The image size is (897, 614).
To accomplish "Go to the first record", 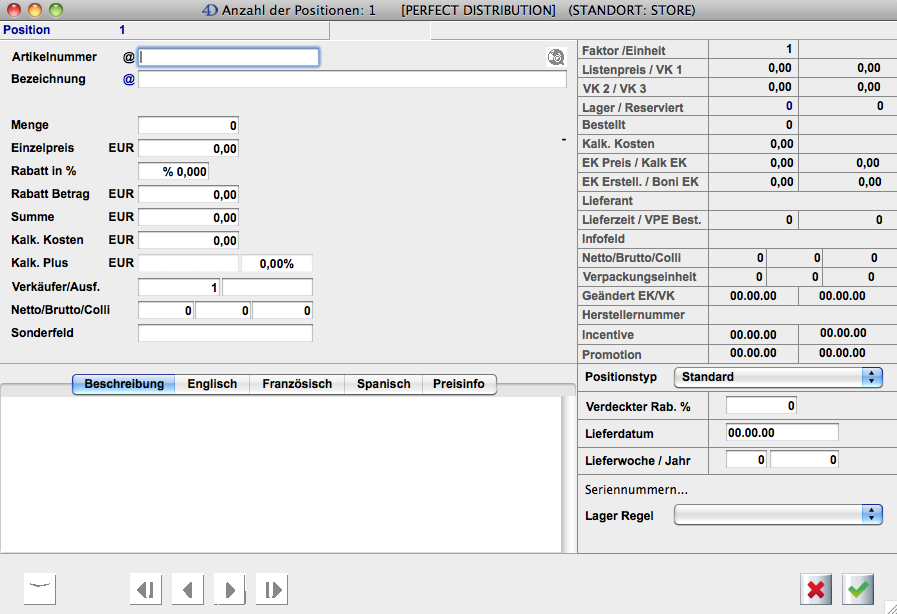I will click(145, 589).
